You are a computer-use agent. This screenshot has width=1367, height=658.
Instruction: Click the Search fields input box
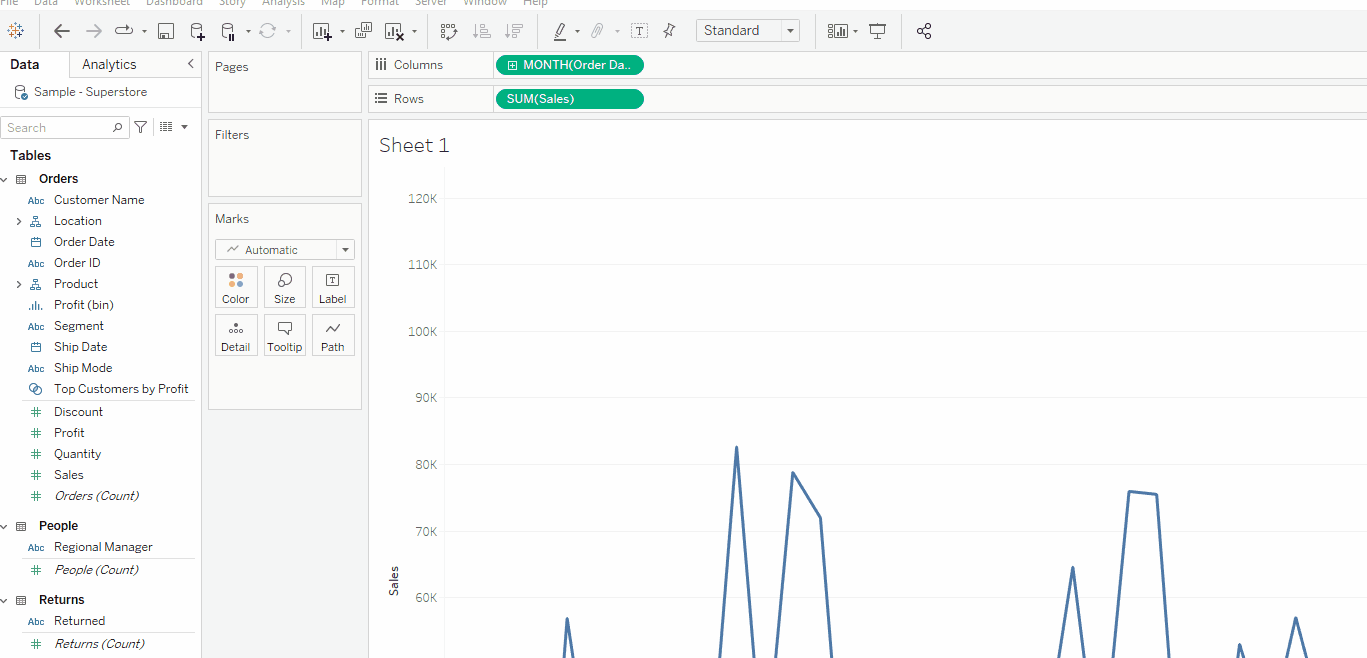click(60, 128)
